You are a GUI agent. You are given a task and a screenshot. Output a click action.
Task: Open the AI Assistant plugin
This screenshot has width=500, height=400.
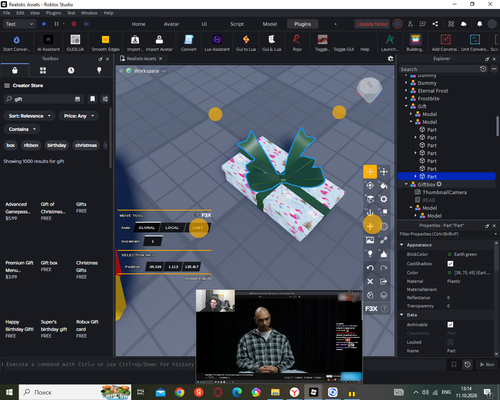point(48,40)
